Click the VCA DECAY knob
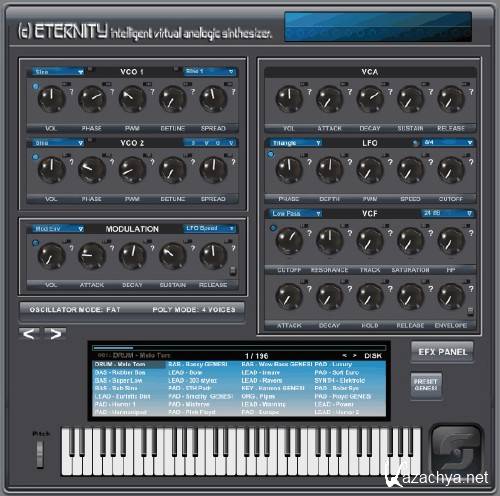This screenshot has height=496, width=500. (370, 99)
